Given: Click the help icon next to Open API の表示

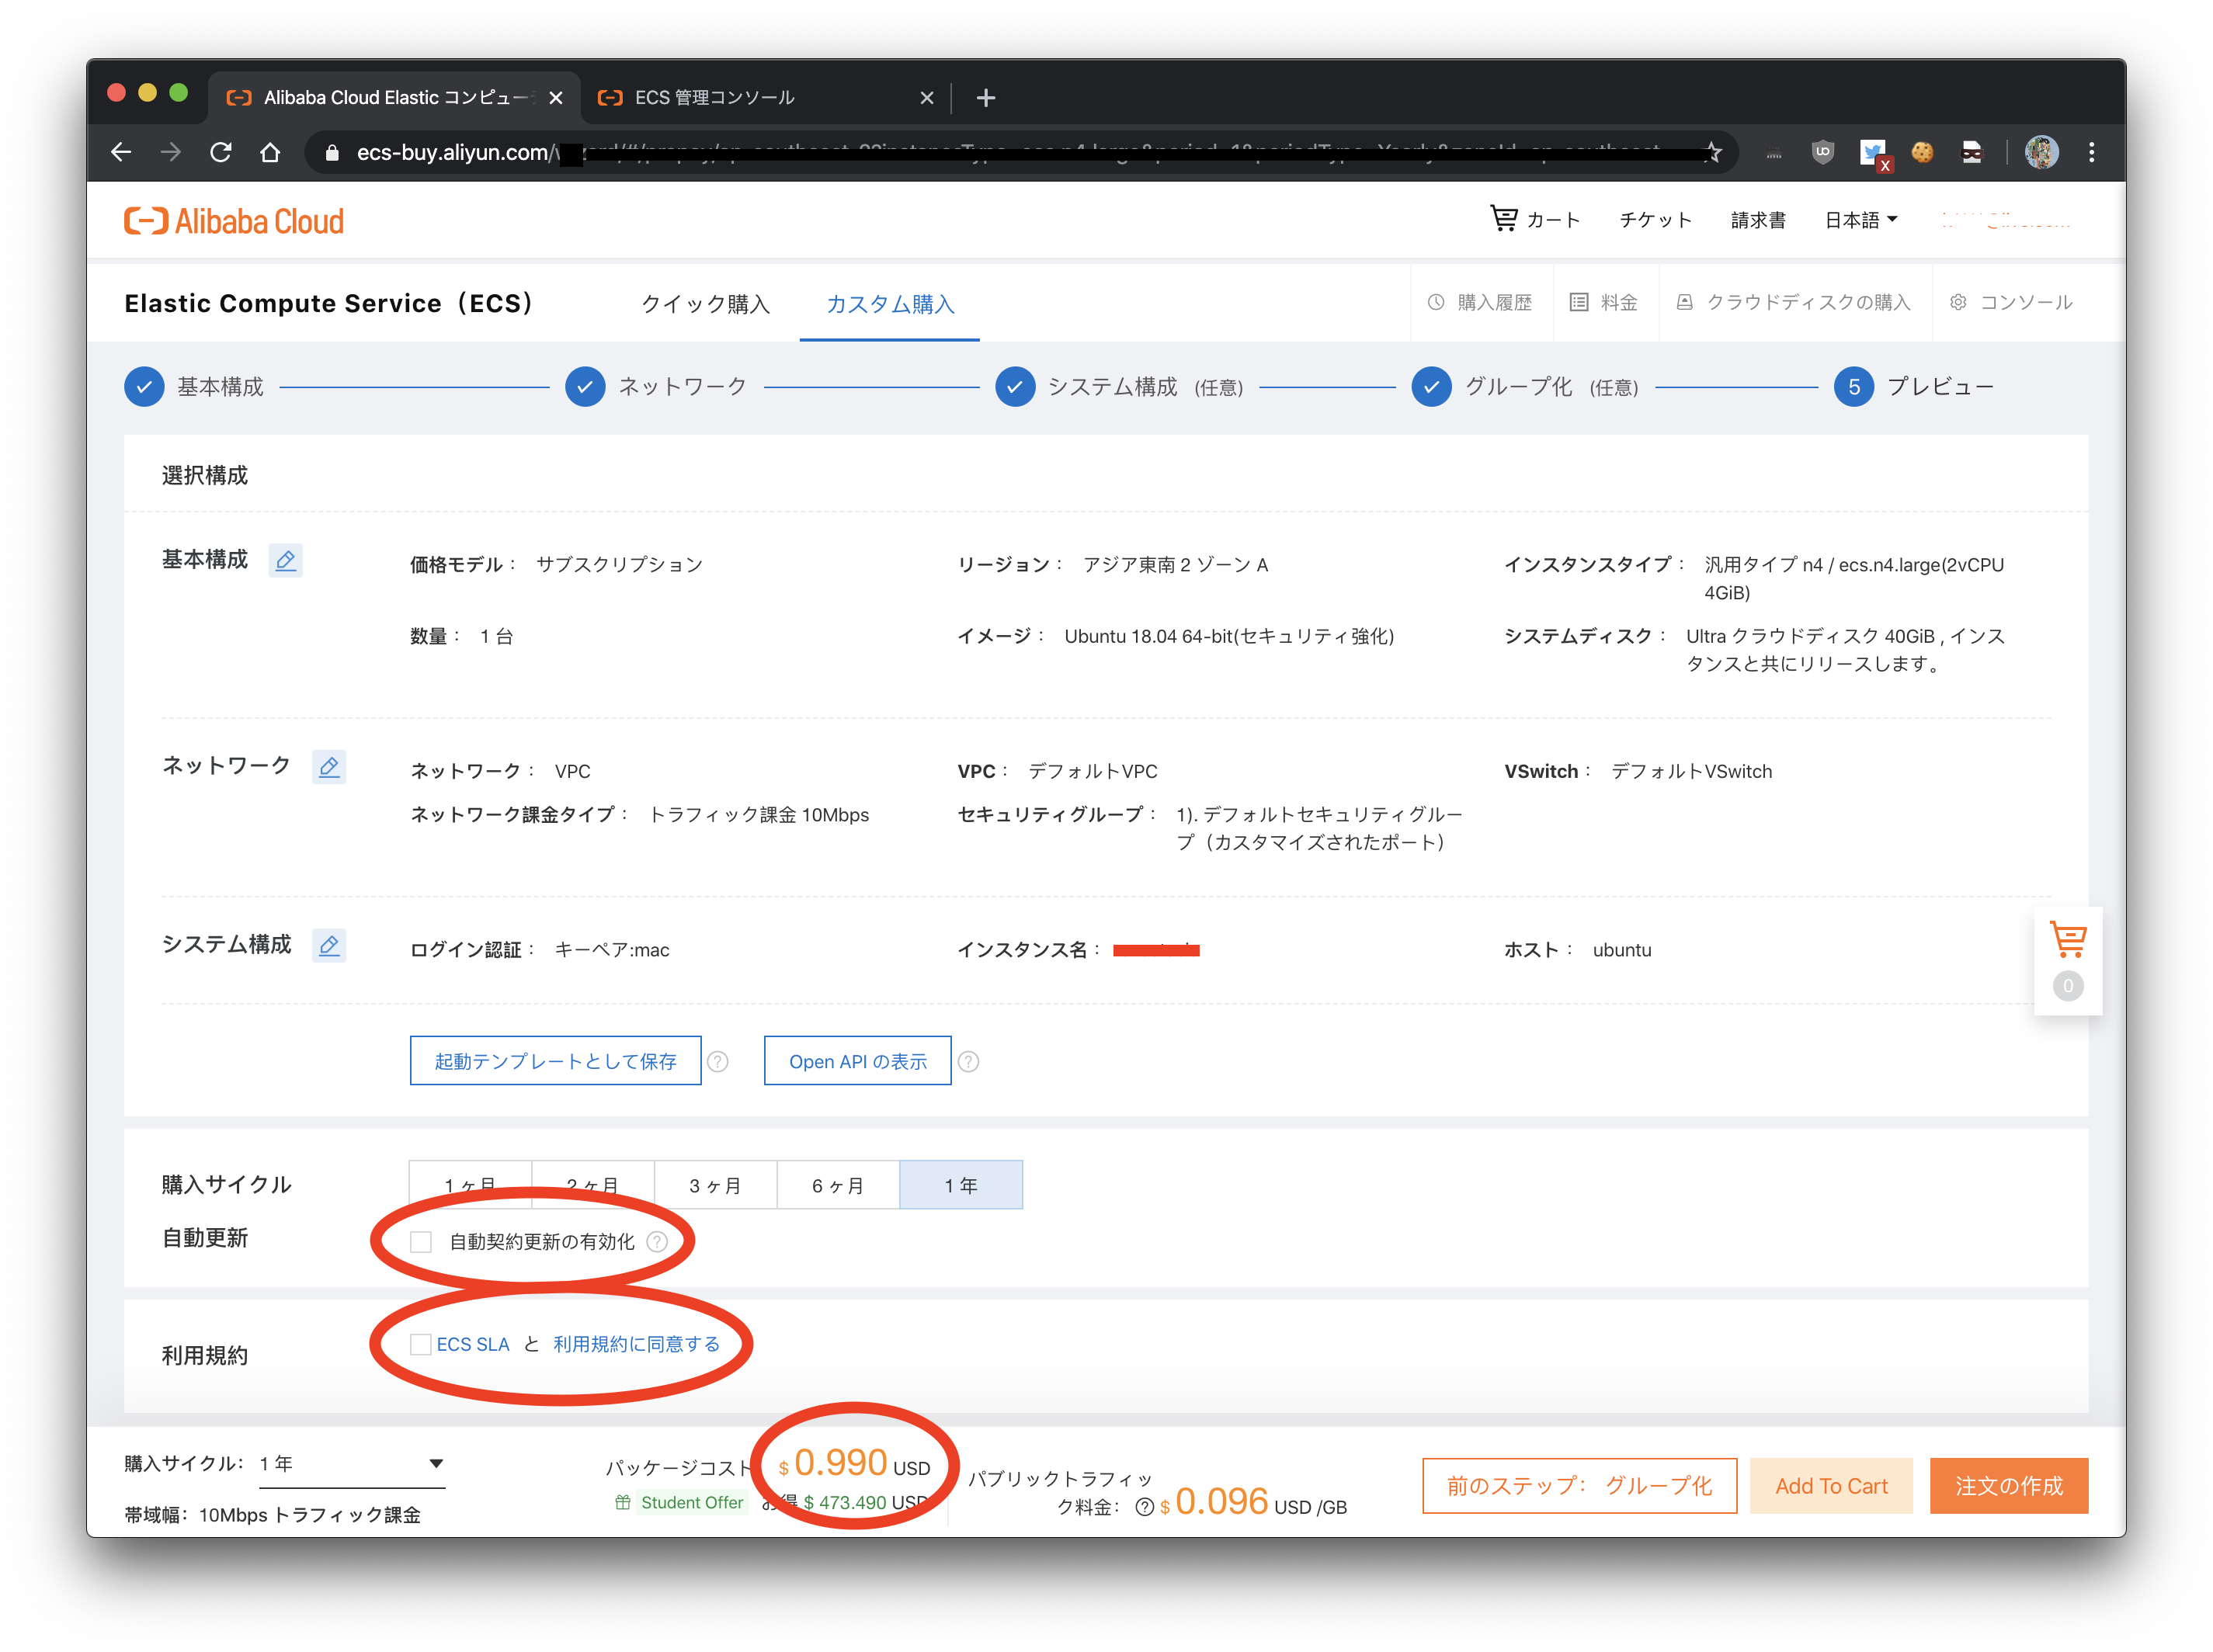Looking at the screenshot, I should coord(968,1062).
